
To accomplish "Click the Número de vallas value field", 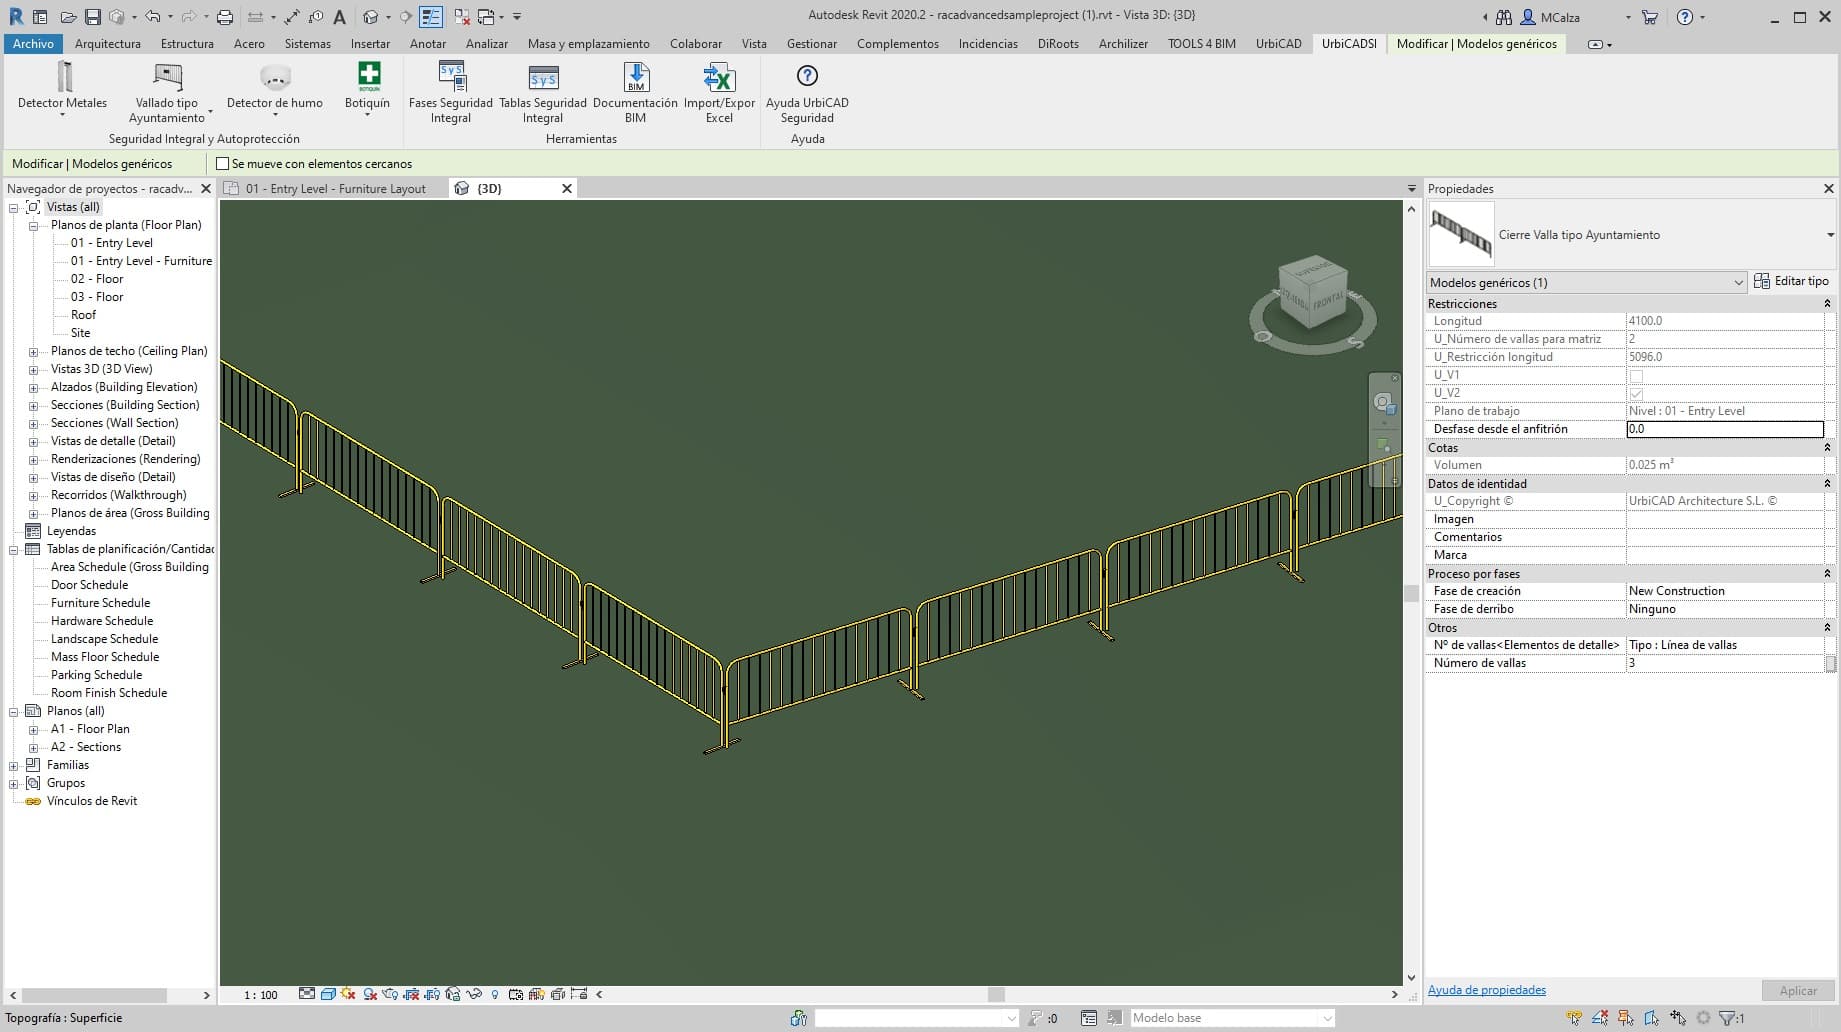I will 1725,663.
